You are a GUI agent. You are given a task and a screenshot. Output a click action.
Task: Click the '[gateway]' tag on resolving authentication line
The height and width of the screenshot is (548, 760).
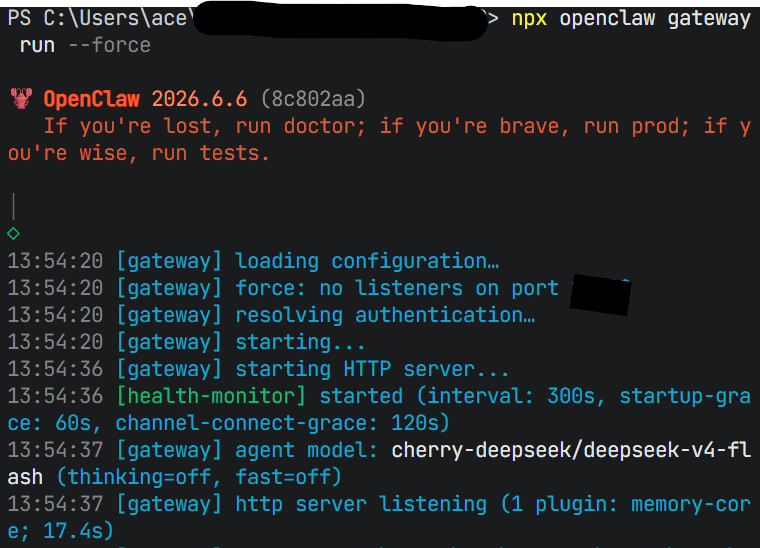click(169, 315)
